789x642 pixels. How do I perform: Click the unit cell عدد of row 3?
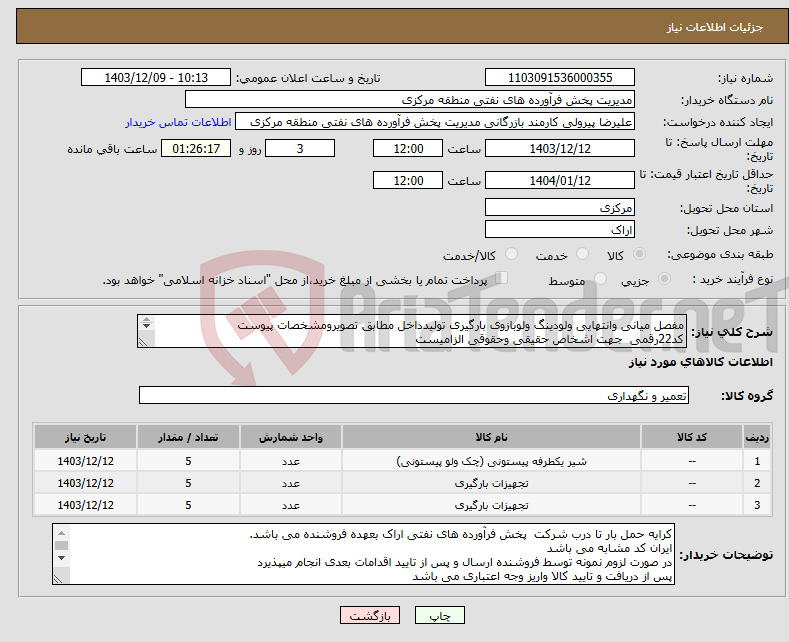pyautogui.click(x=291, y=505)
